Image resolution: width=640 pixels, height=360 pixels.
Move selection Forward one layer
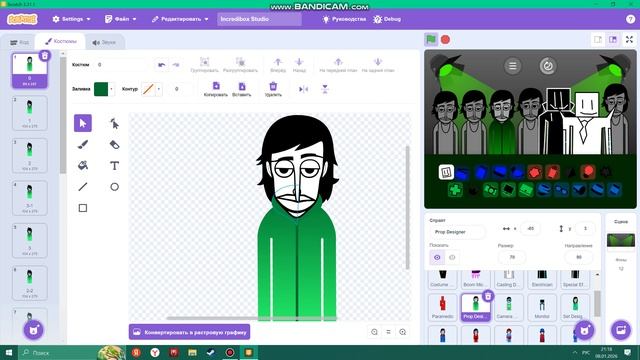click(x=278, y=62)
